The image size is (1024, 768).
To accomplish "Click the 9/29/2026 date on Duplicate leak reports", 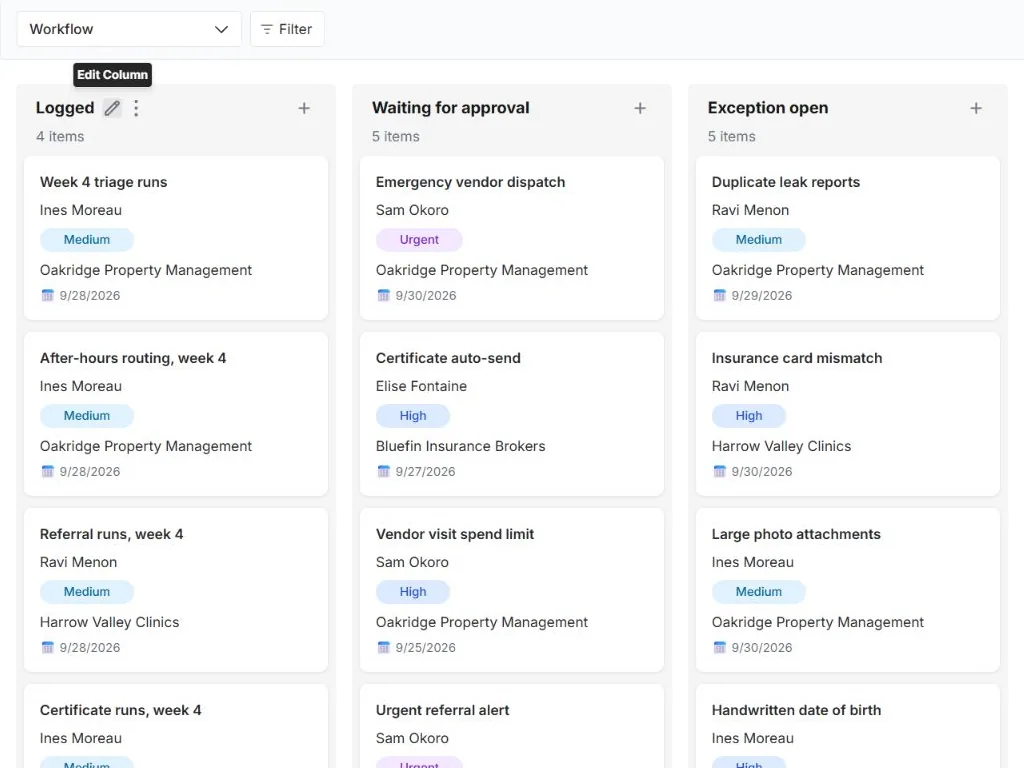I will pos(761,296).
